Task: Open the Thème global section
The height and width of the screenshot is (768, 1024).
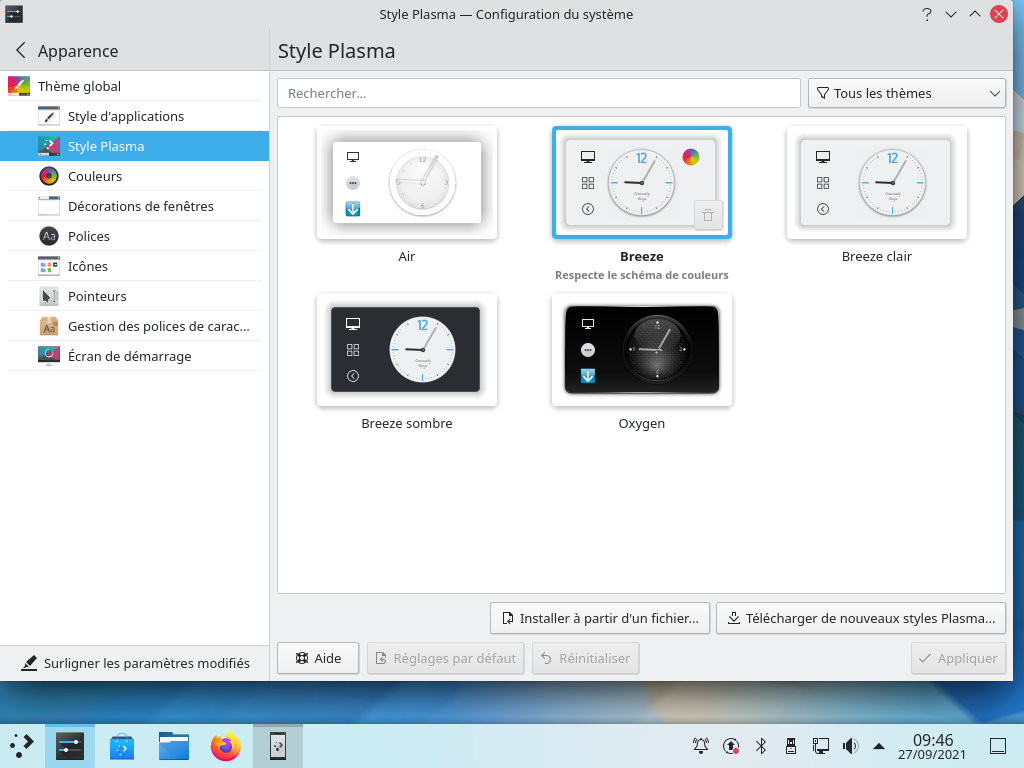Action: click(134, 86)
